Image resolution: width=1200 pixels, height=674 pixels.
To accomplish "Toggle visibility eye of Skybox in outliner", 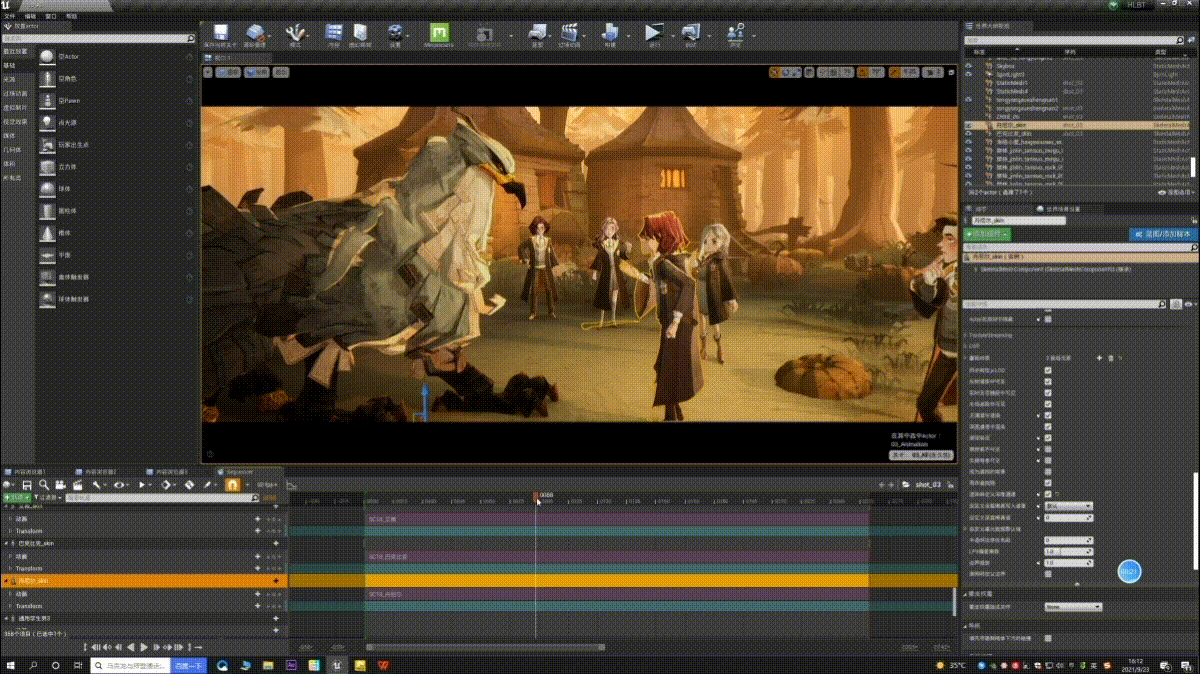I will [968, 66].
